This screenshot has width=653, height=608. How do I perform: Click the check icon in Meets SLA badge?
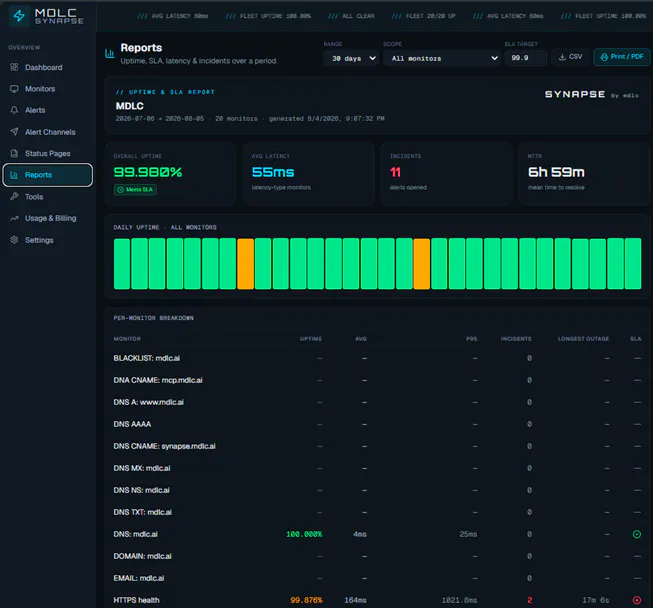point(120,190)
